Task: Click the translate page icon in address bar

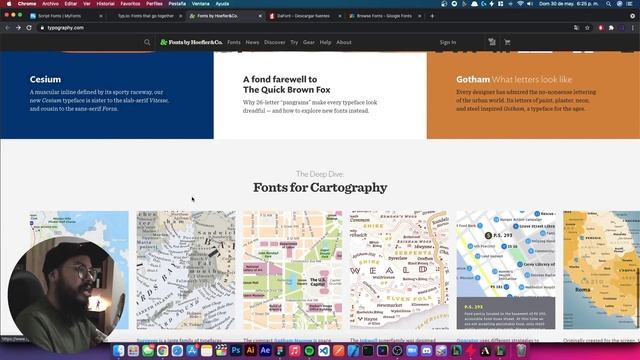Action: [576, 28]
